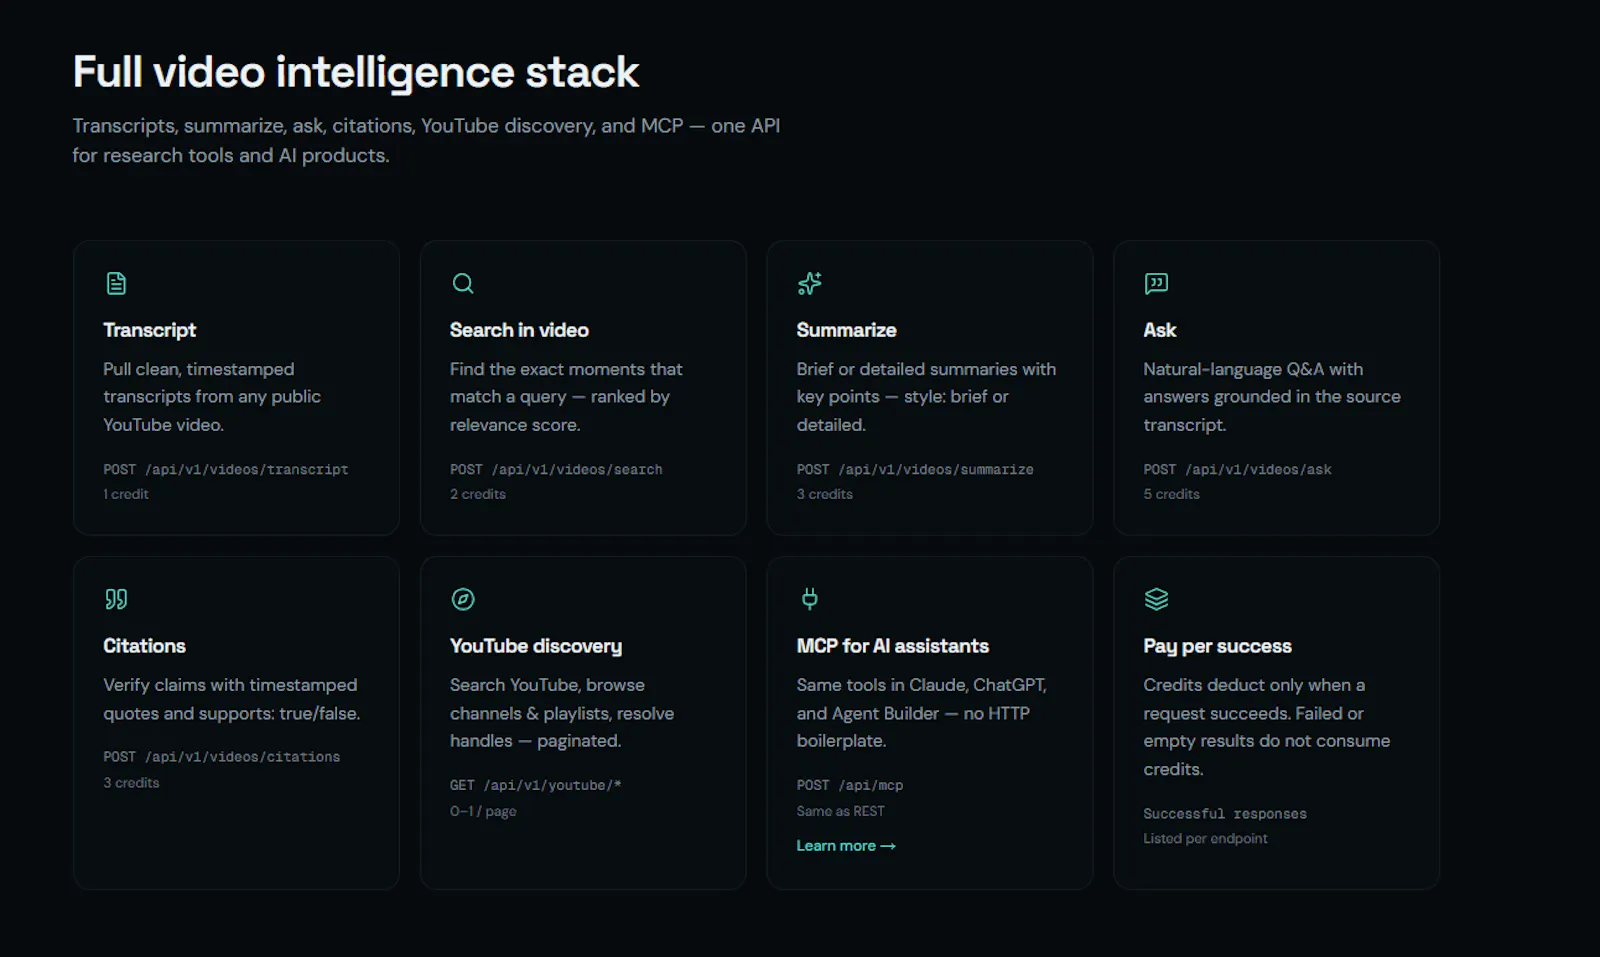Viewport: 1600px width, 957px height.
Task: Click the subtitle starting 'Transcripts, summarize, ask'
Action: pos(426,141)
